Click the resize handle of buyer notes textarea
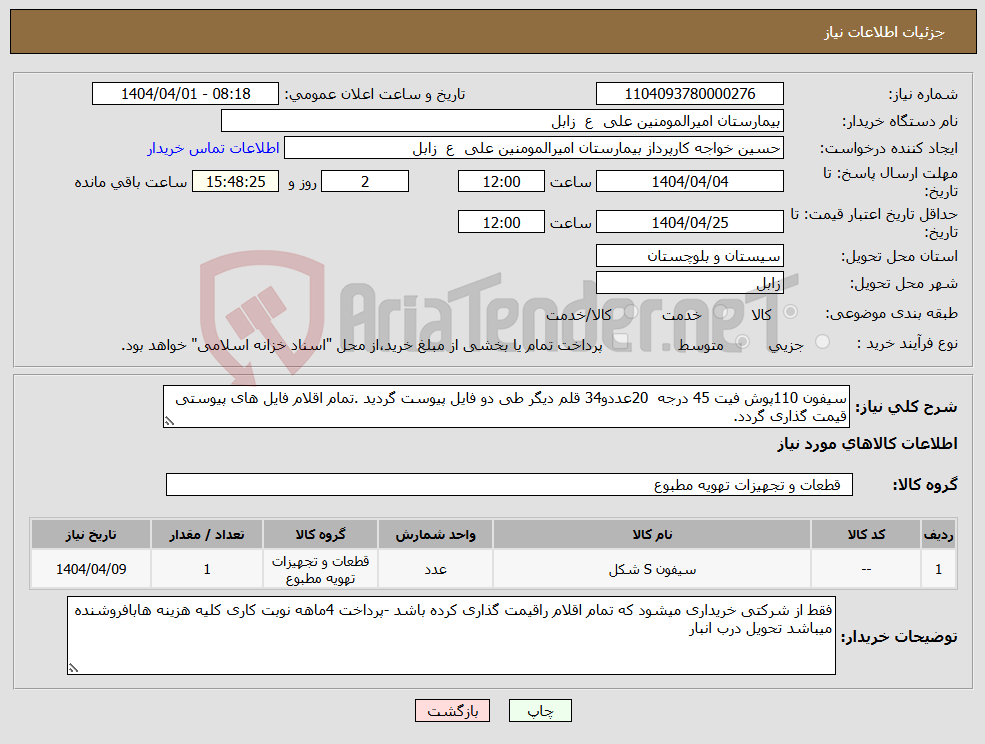 tap(73, 669)
